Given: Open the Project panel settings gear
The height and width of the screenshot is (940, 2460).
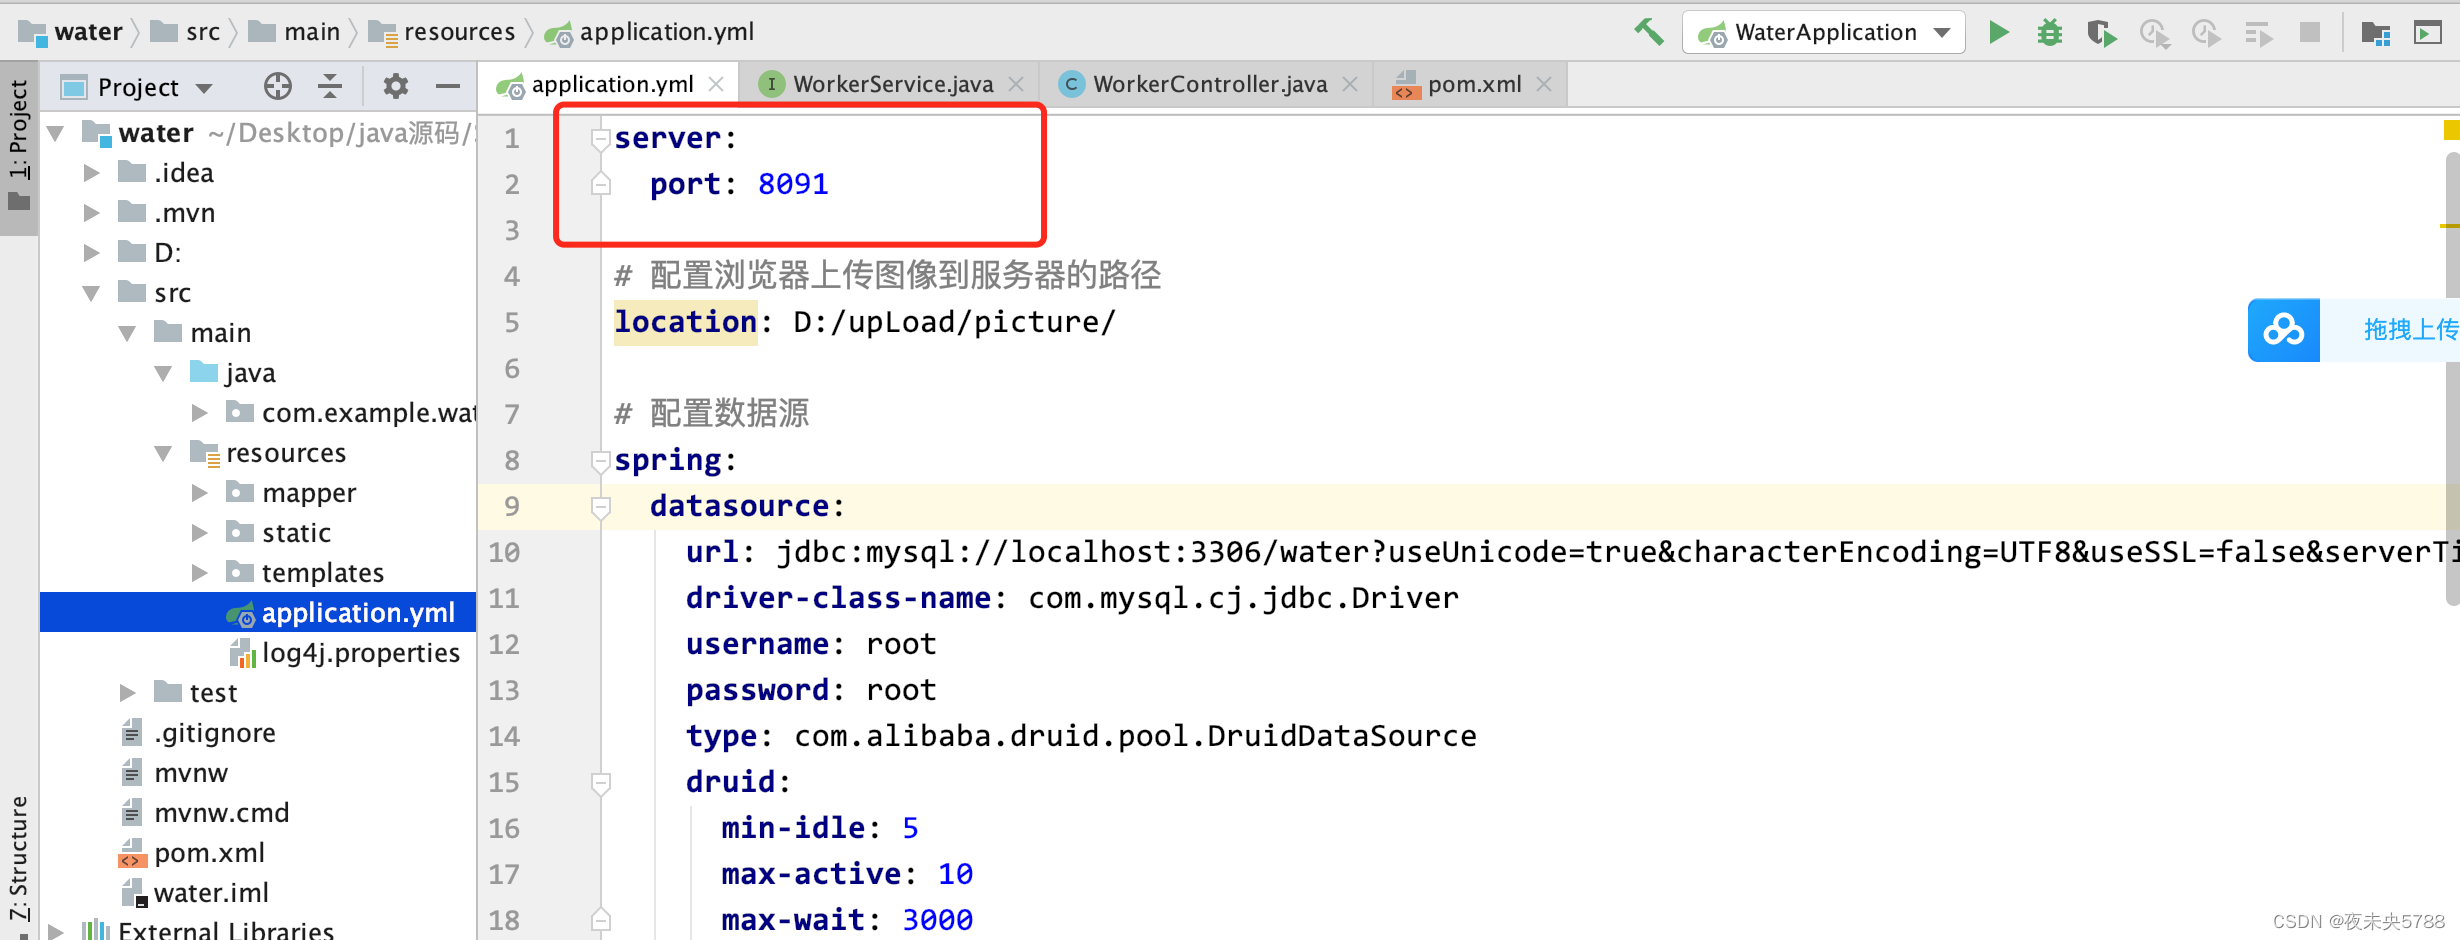Looking at the screenshot, I should click(x=395, y=86).
